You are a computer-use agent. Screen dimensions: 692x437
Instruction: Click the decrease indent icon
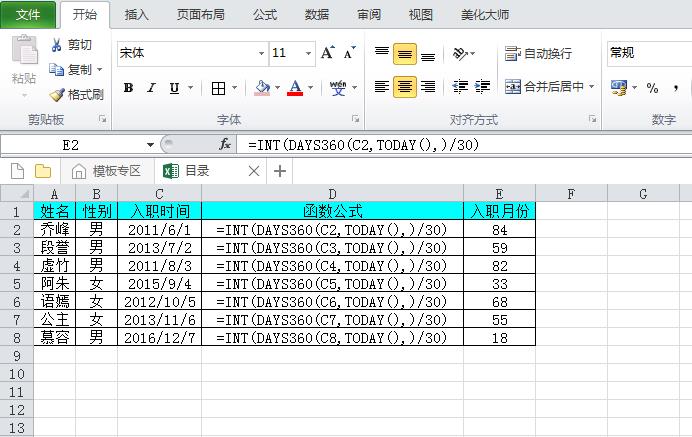pyautogui.click(x=460, y=87)
